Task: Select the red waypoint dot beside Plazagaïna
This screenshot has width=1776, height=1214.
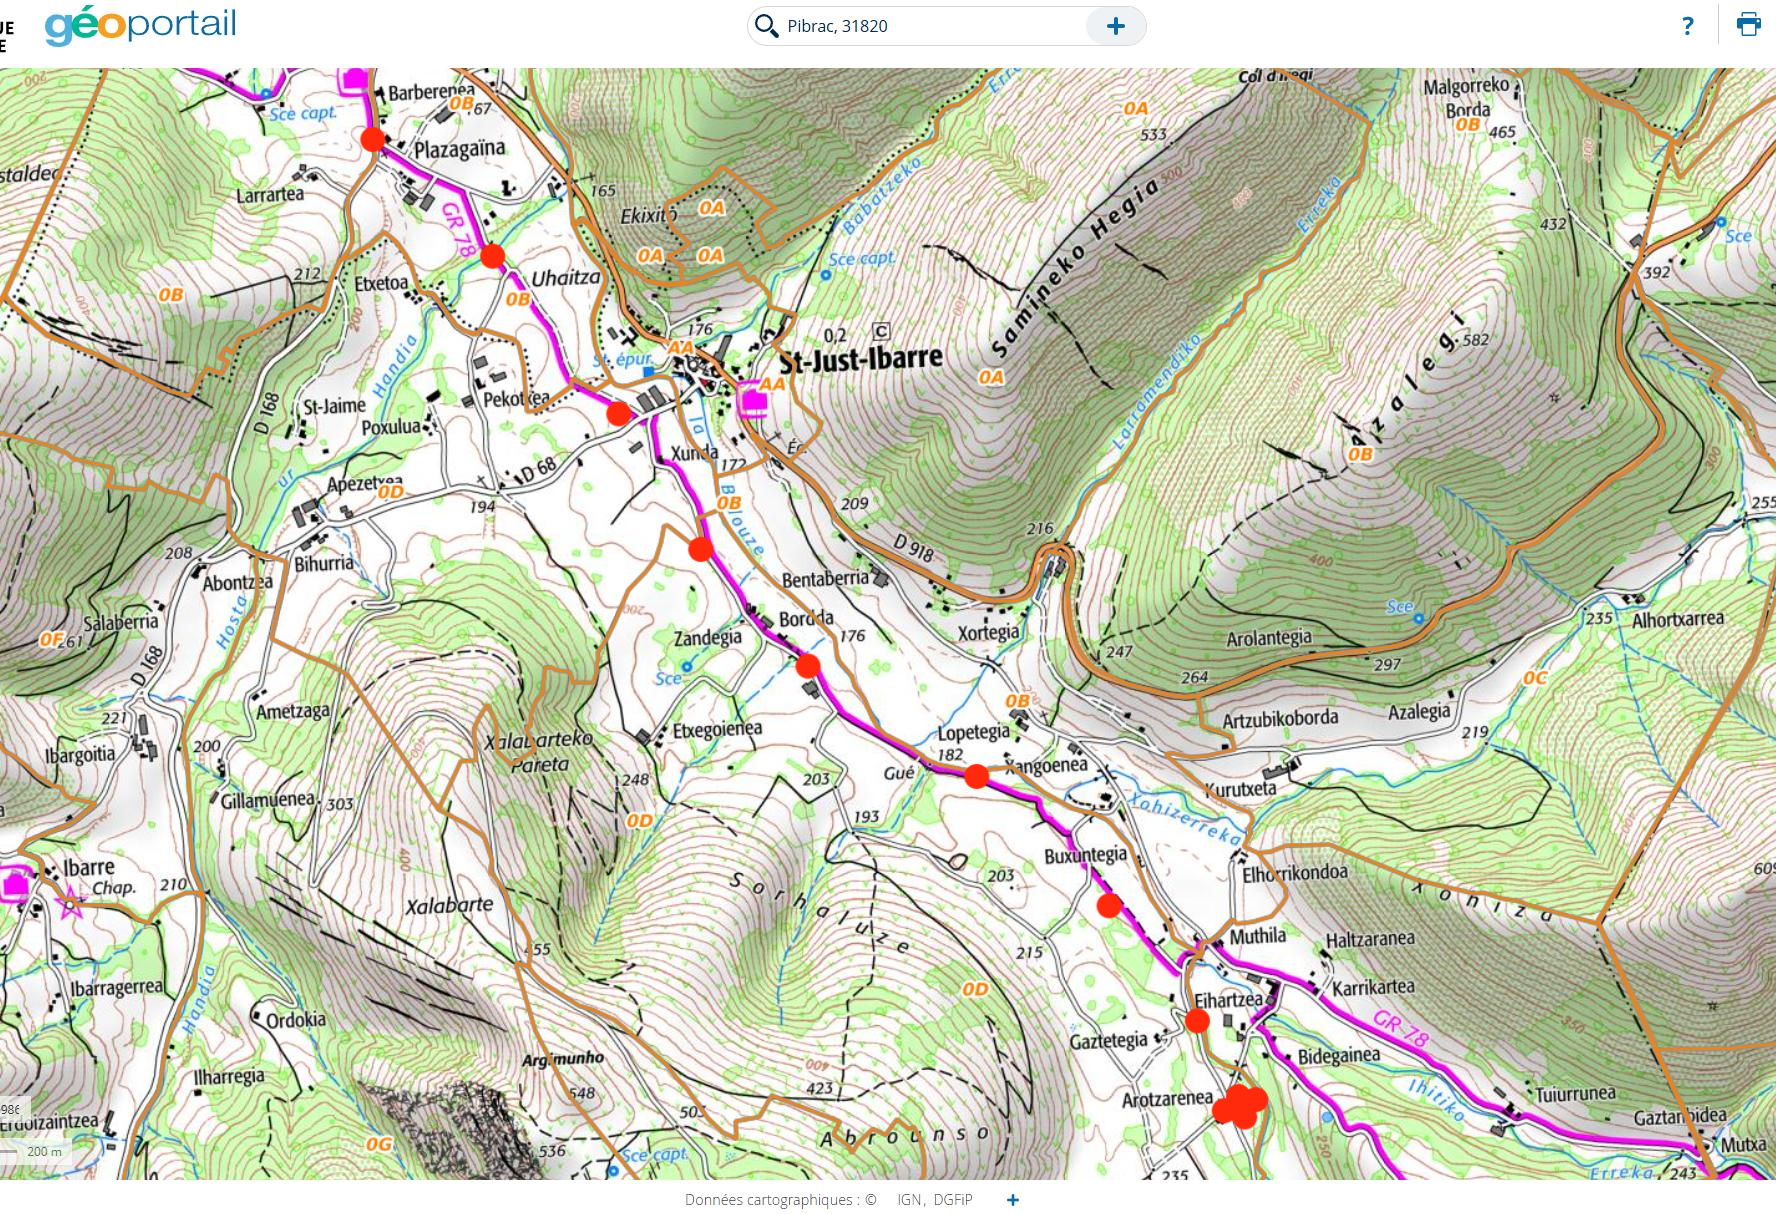Action: (373, 139)
